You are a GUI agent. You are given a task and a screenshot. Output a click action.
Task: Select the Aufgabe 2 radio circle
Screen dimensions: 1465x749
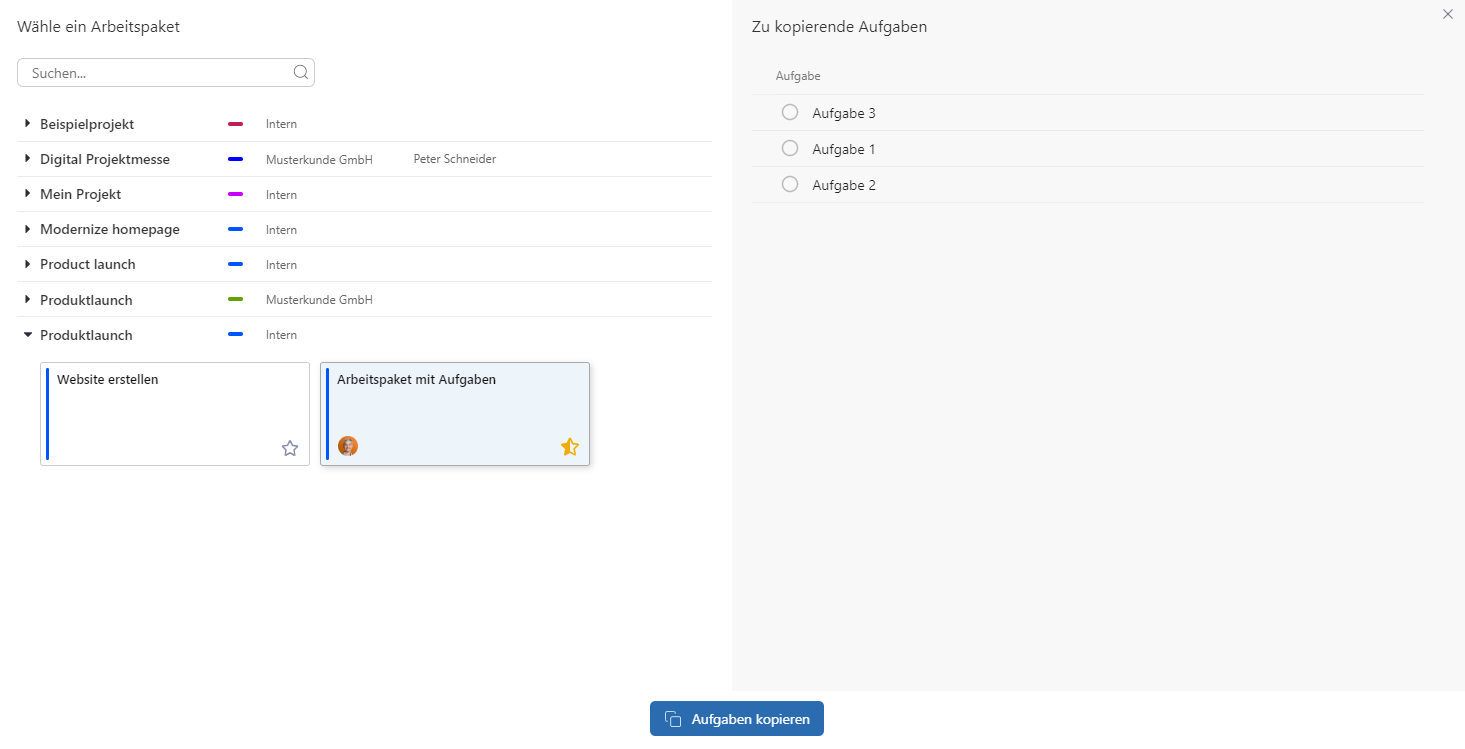point(790,184)
